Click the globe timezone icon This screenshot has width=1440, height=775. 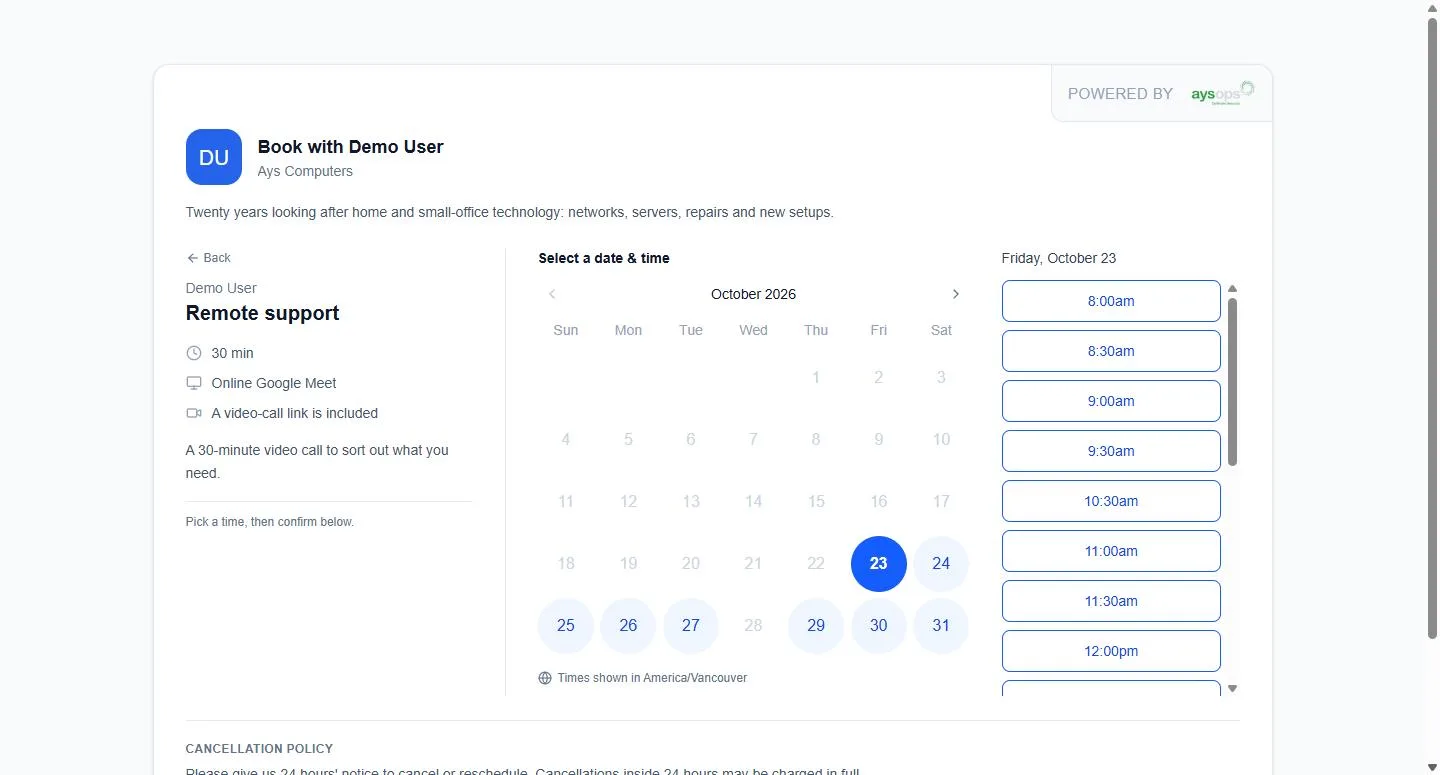tap(545, 678)
